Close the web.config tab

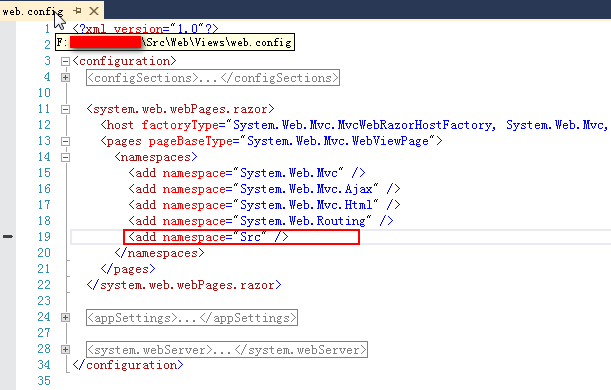click(94, 11)
